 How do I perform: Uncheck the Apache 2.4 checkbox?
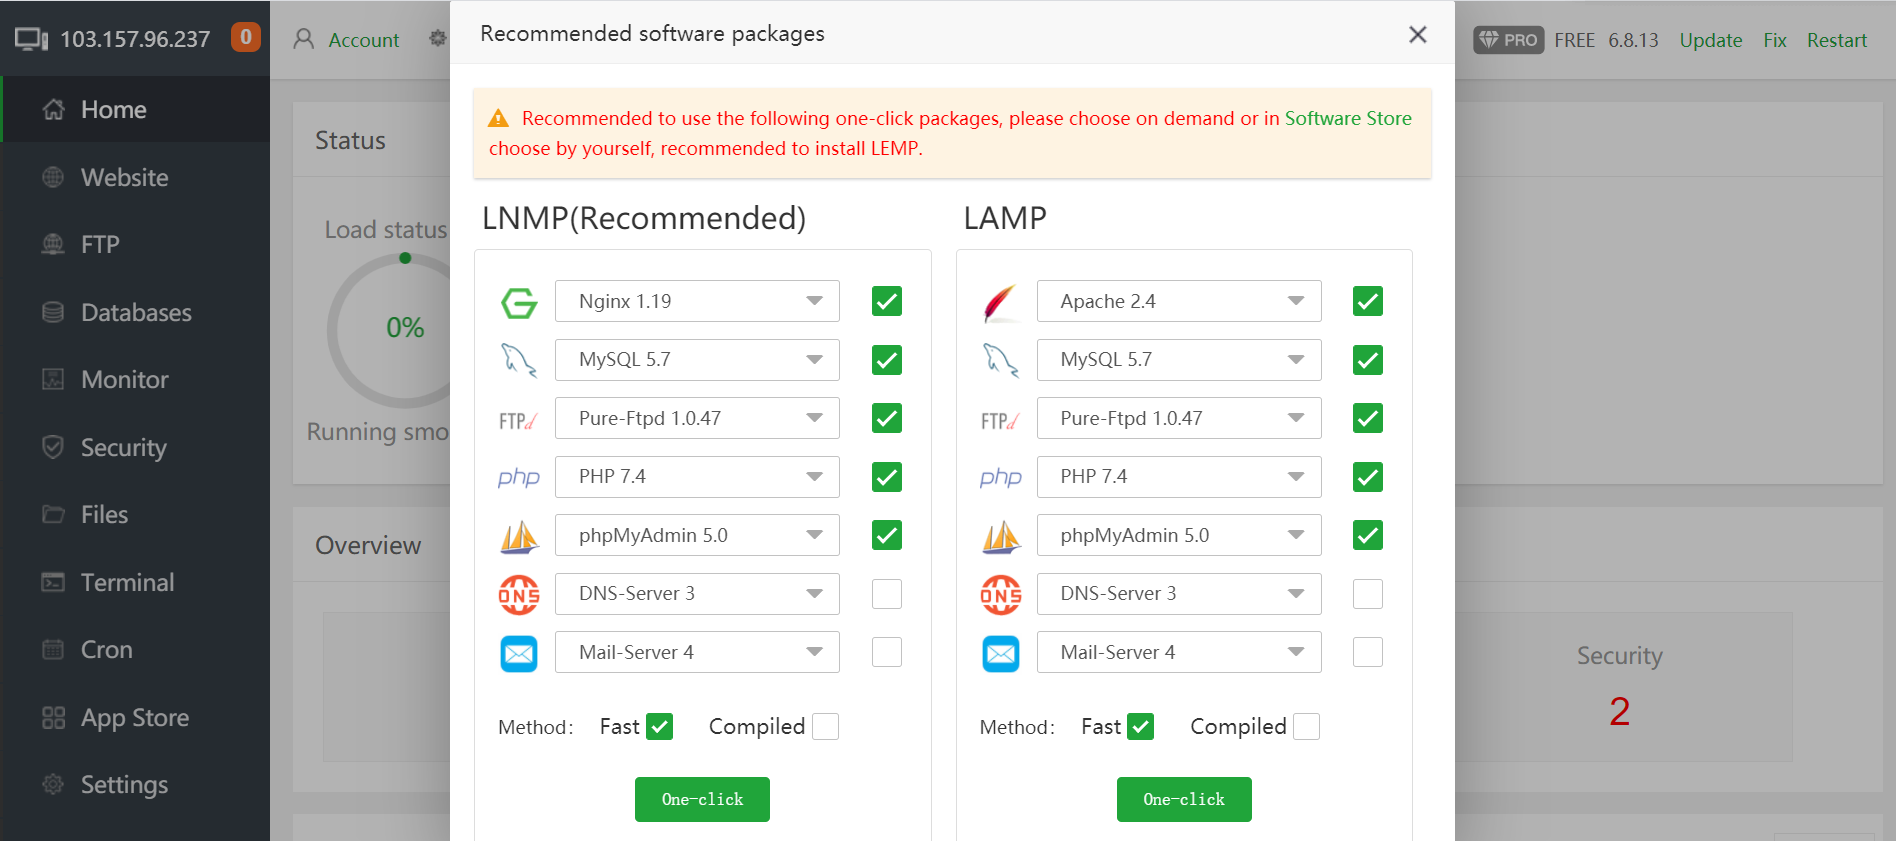[1368, 301]
